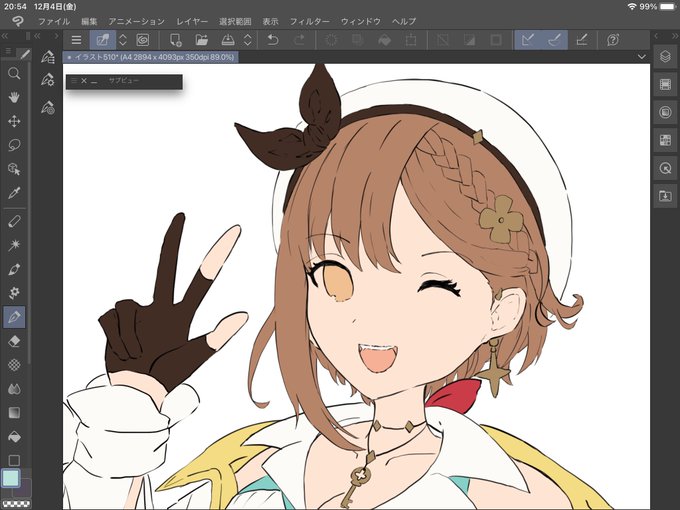Toggle show selection border icon
Screen dimensions: 680x510
click(x=496, y=40)
